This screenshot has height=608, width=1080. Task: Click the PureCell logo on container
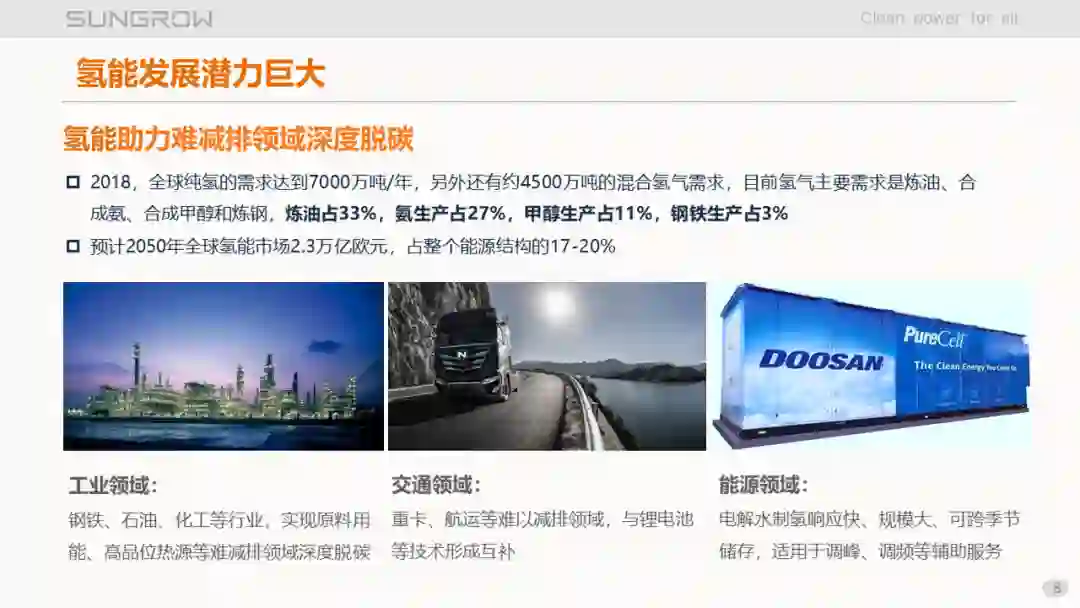pyautogui.click(x=934, y=337)
